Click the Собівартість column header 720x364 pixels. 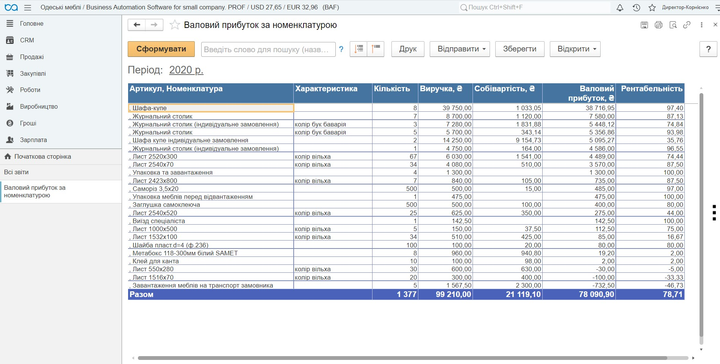[x=507, y=93]
